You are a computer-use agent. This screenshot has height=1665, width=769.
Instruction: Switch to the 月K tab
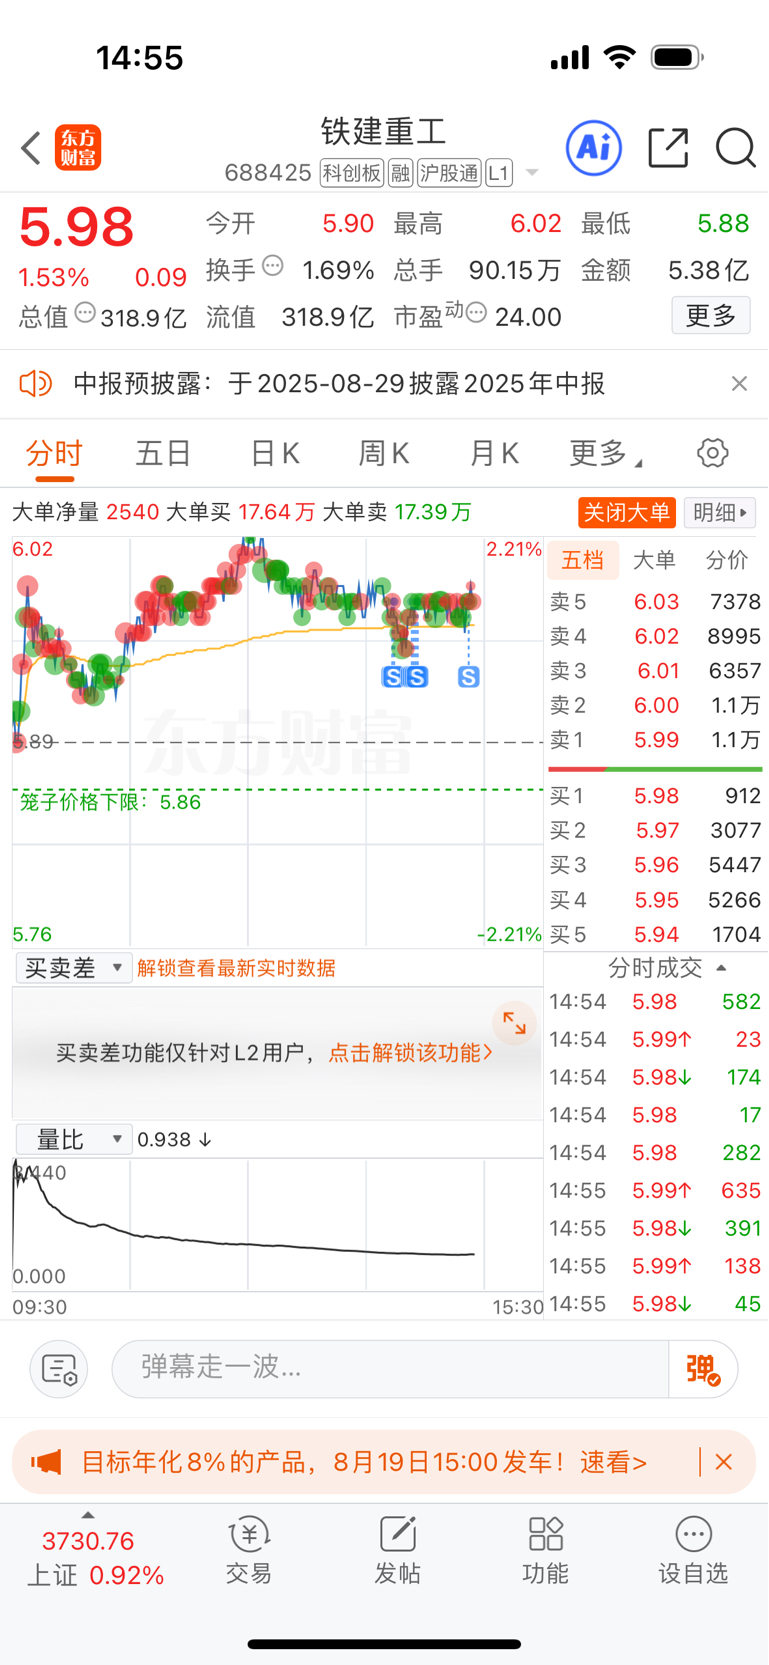pos(494,453)
